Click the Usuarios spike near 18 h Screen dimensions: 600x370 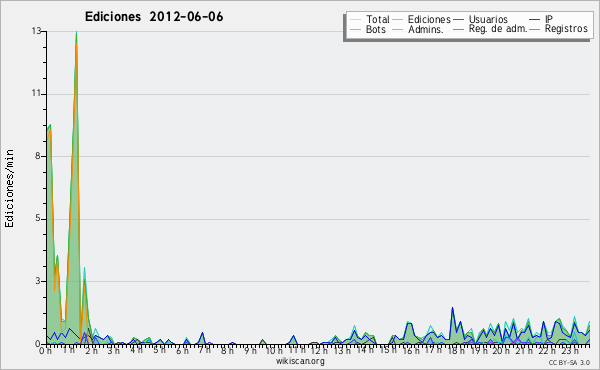[x=452, y=308]
